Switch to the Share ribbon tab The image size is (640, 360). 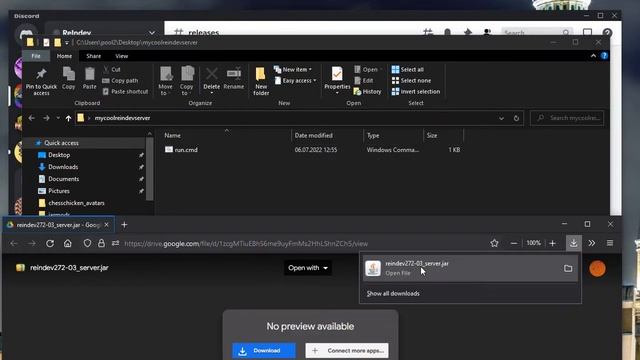pyautogui.click(x=93, y=56)
